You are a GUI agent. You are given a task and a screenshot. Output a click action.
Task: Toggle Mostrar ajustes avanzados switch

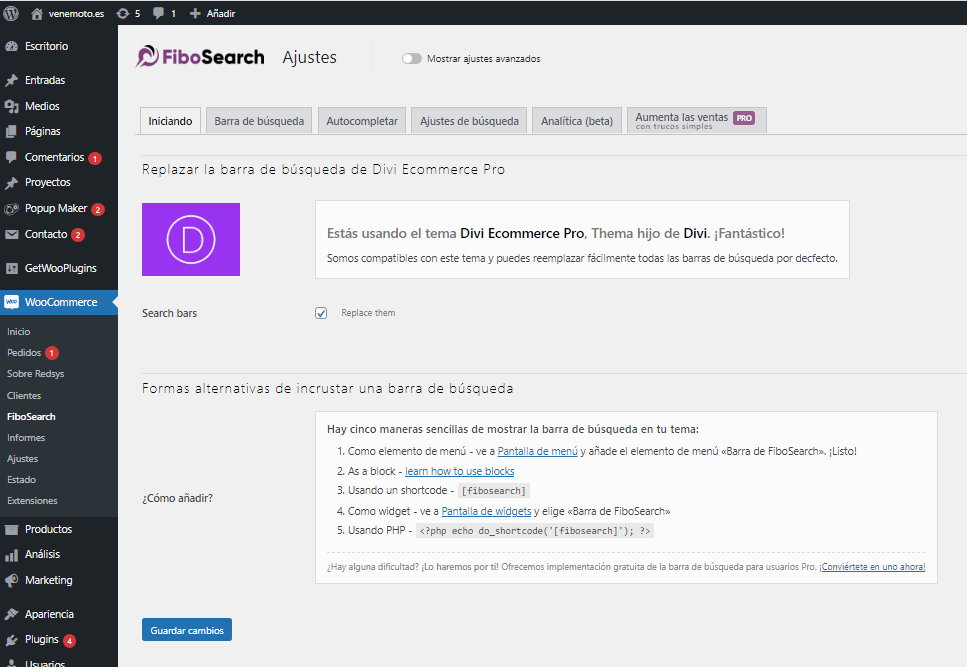[x=411, y=59]
